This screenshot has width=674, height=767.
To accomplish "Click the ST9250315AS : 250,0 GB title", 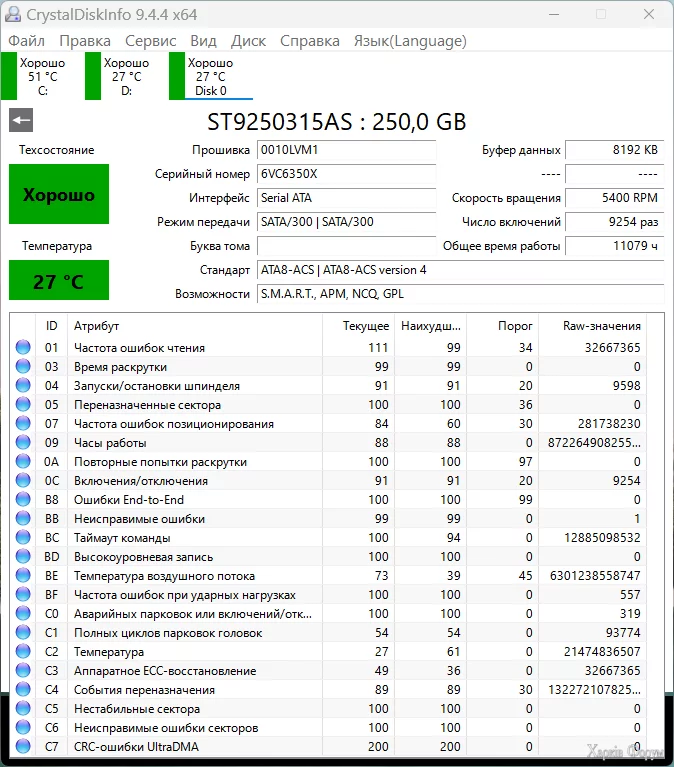I will point(337,122).
